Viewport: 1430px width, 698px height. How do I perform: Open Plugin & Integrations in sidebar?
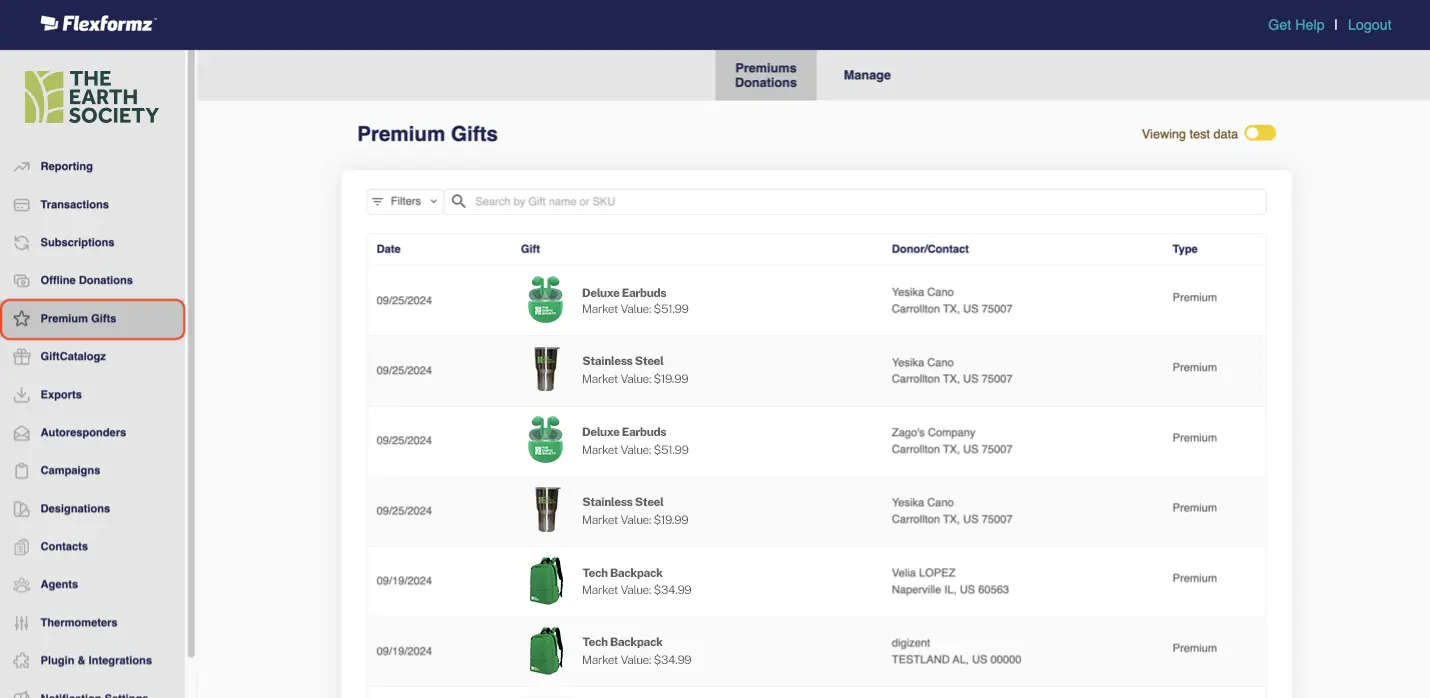[96, 661]
